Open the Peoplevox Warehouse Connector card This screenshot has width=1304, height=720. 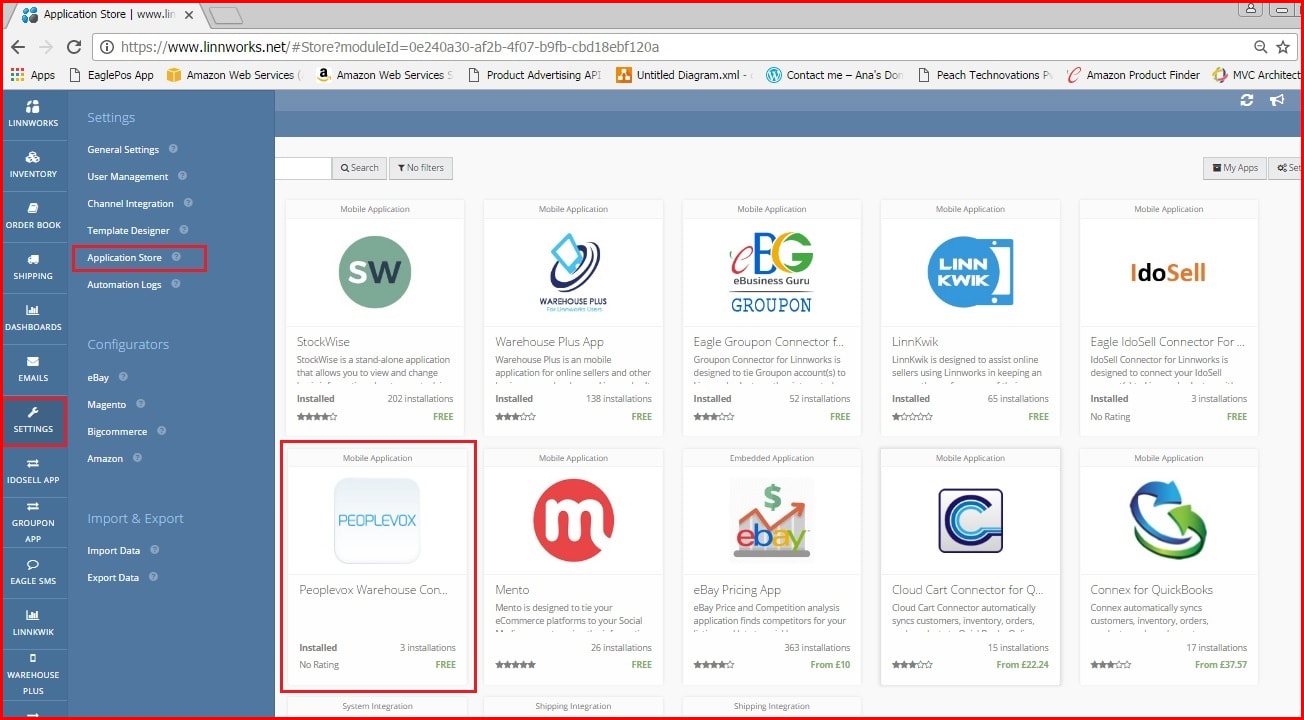click(x=377, y=566)
